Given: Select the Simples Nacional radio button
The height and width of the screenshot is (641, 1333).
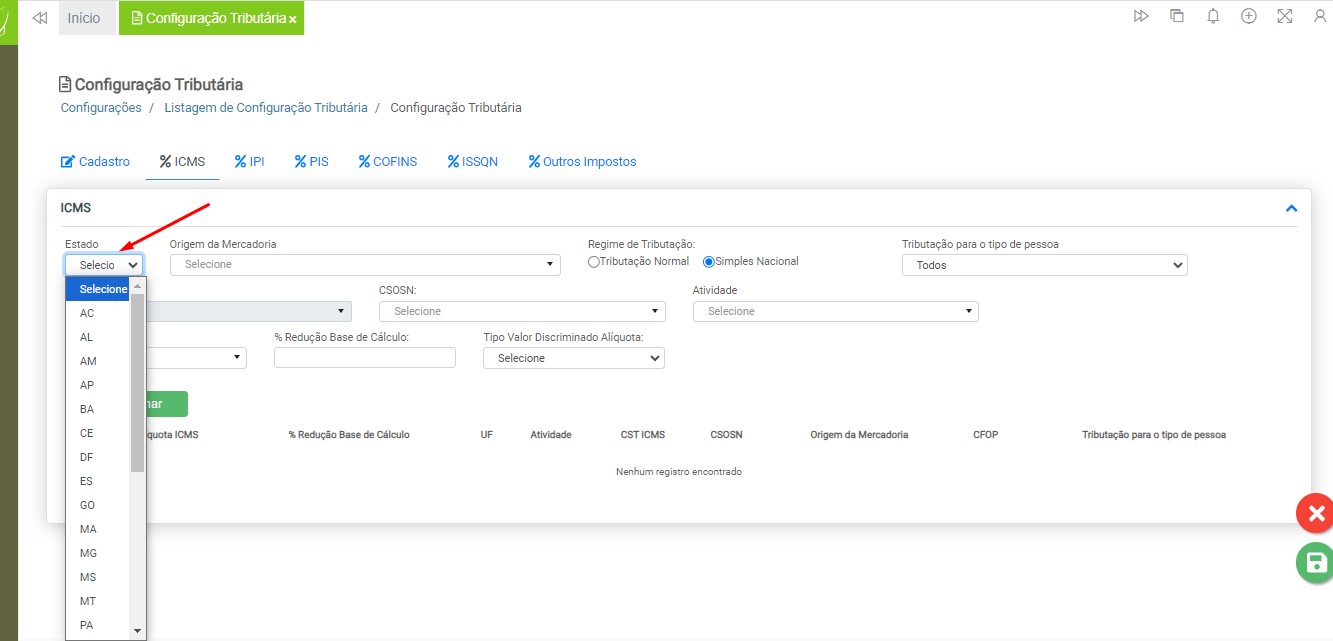Looking at the screenshot, I should [x=709, y=262].
